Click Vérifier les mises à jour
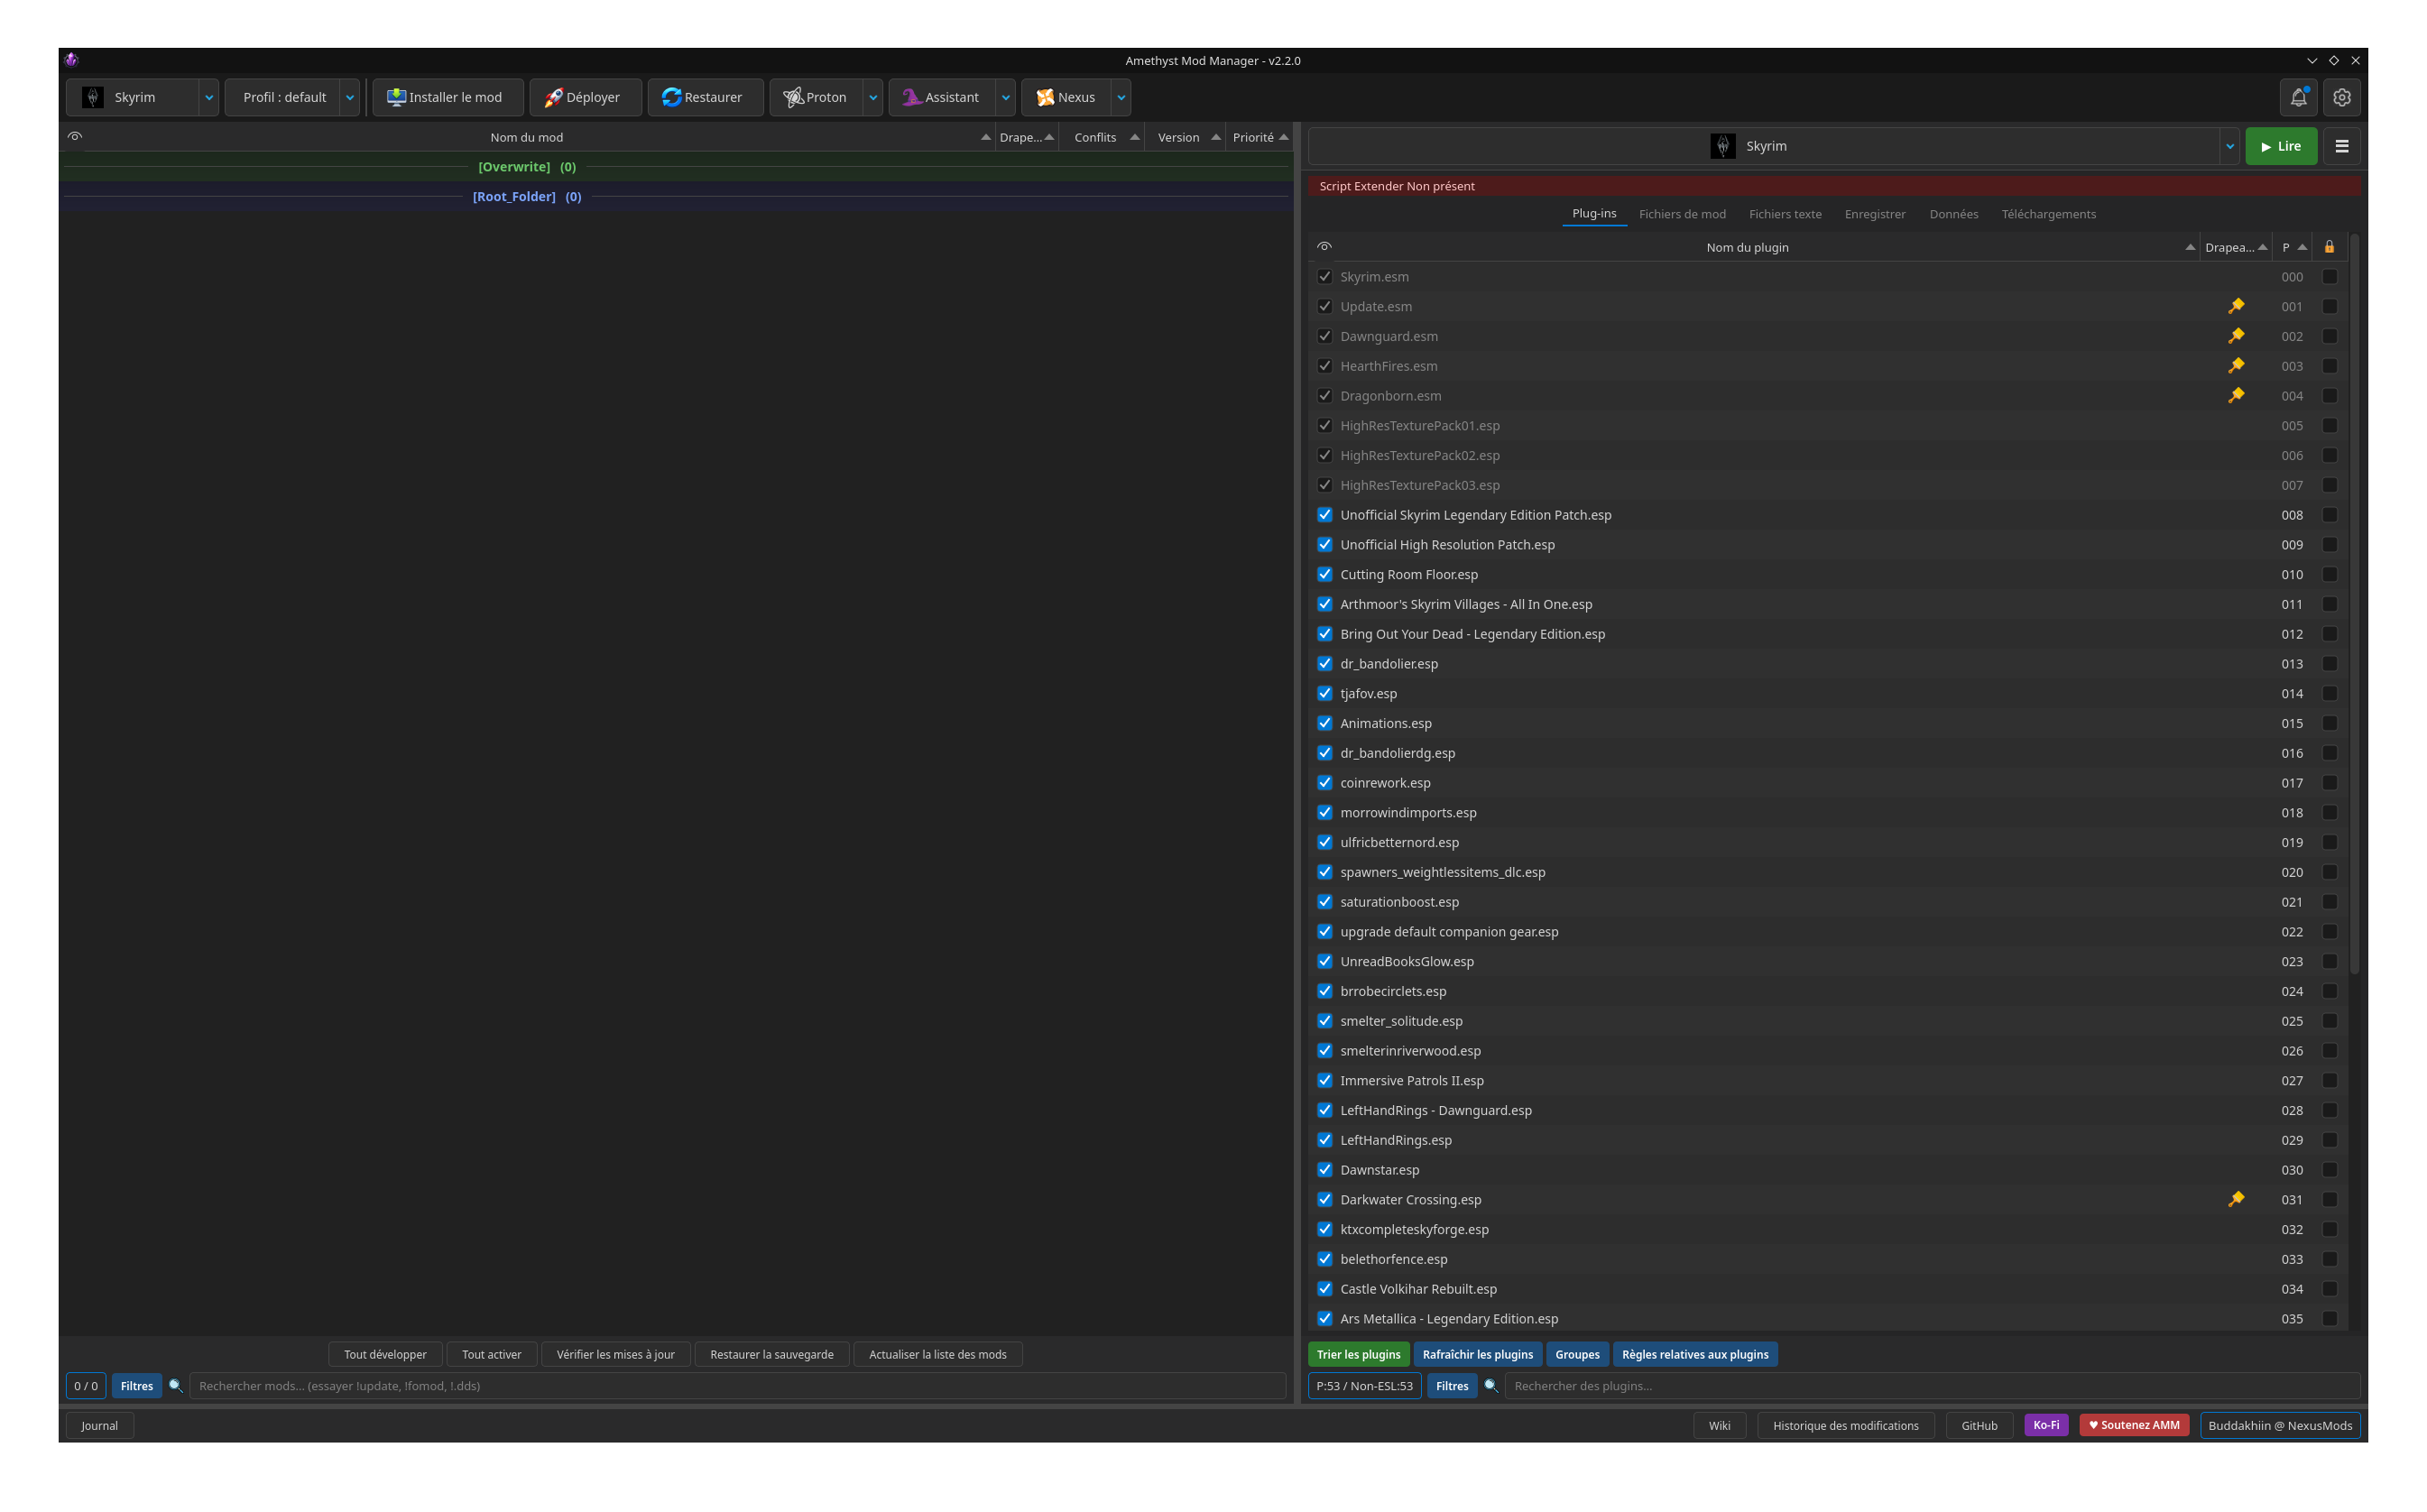Screen dimensions: 2427x1512 (615, 1354)
